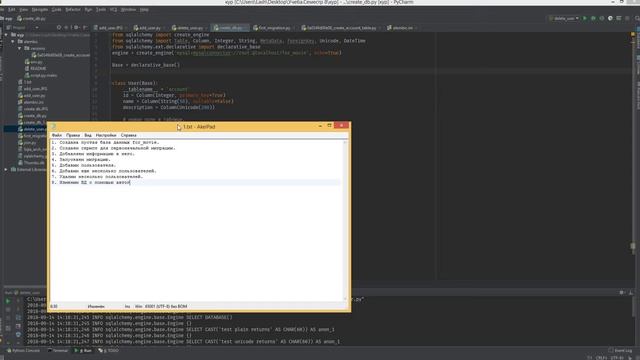Click the Base = declarative_base() code line
Image resolution: width=640 pixels, height=360 pixels.
(146, 65)
